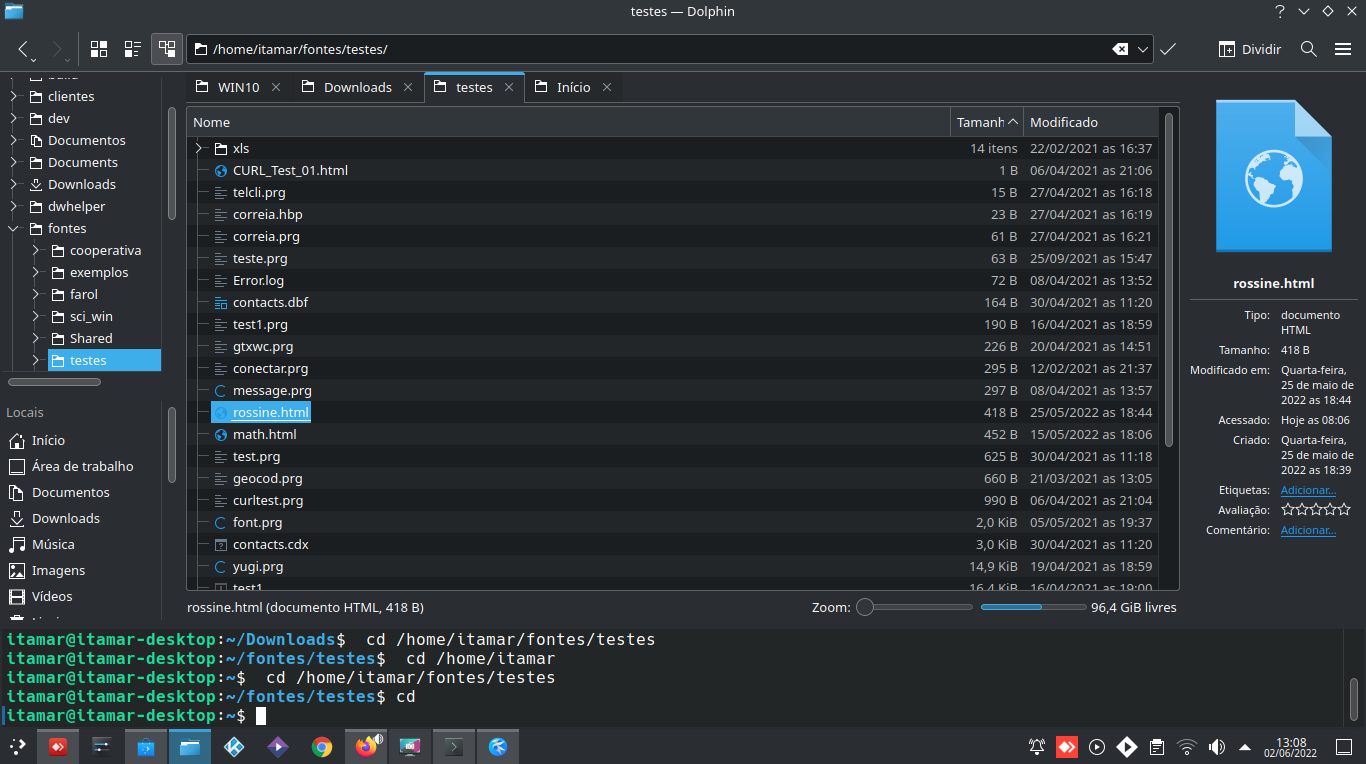Switch to the Downloads tab

pos(357,87)
